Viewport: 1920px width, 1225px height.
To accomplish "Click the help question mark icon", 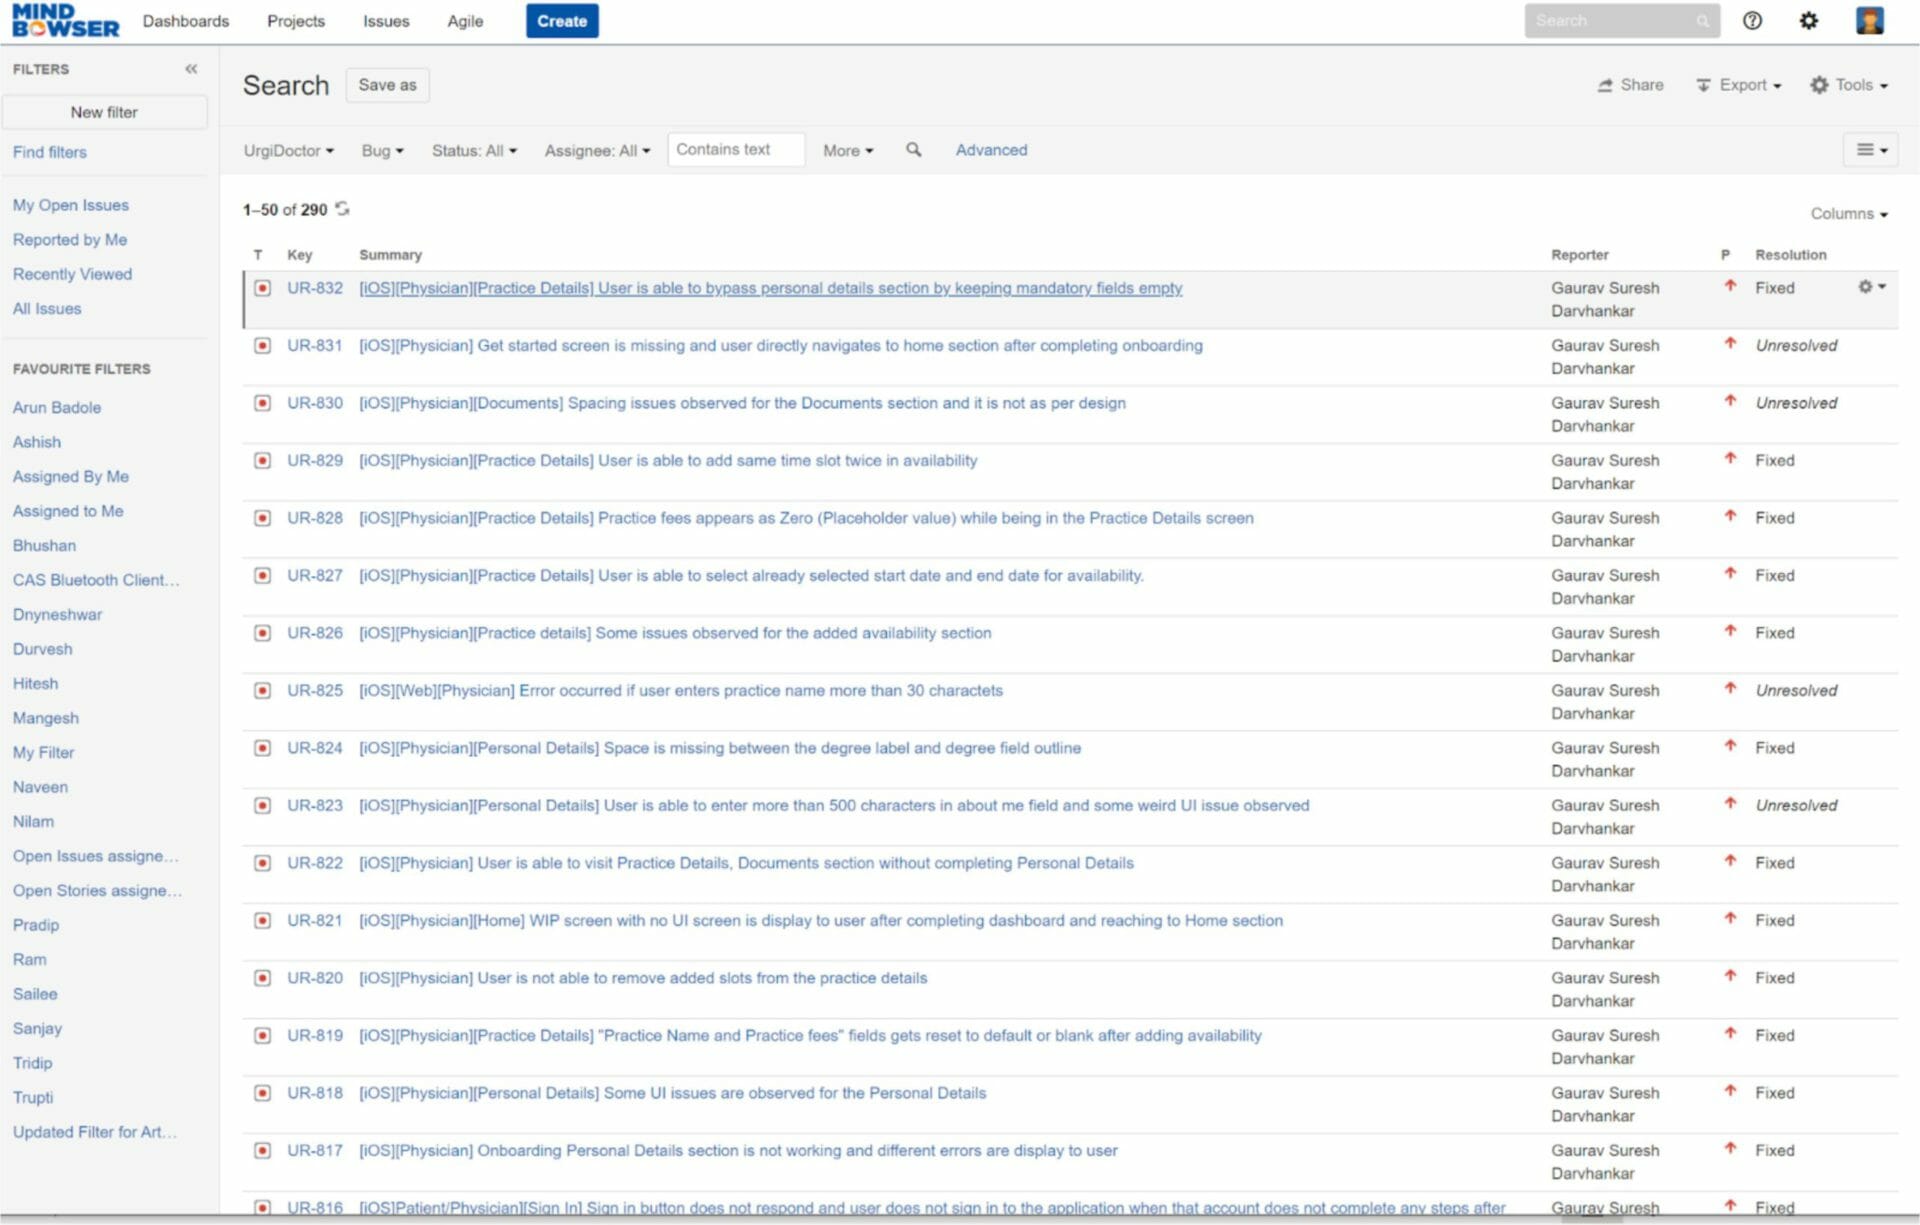I will click(x=1753, y=20).
